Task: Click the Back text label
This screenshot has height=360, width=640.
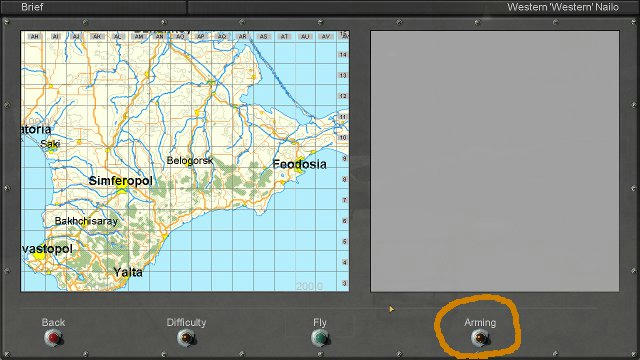Action: pyautogui.click(x=53, y=322)
